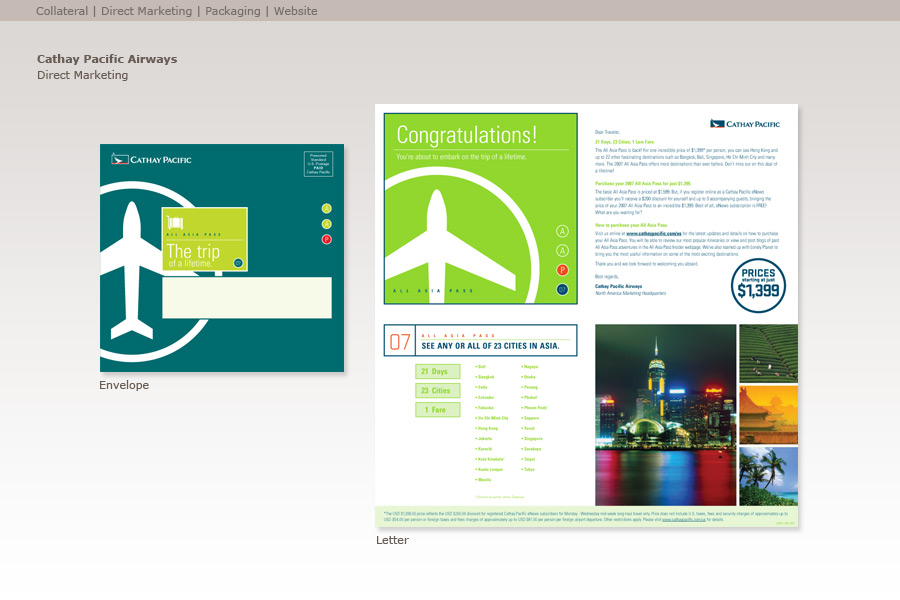
Task: Click the Prices $1,399 round badge
Action: click(x=758, y=286)
